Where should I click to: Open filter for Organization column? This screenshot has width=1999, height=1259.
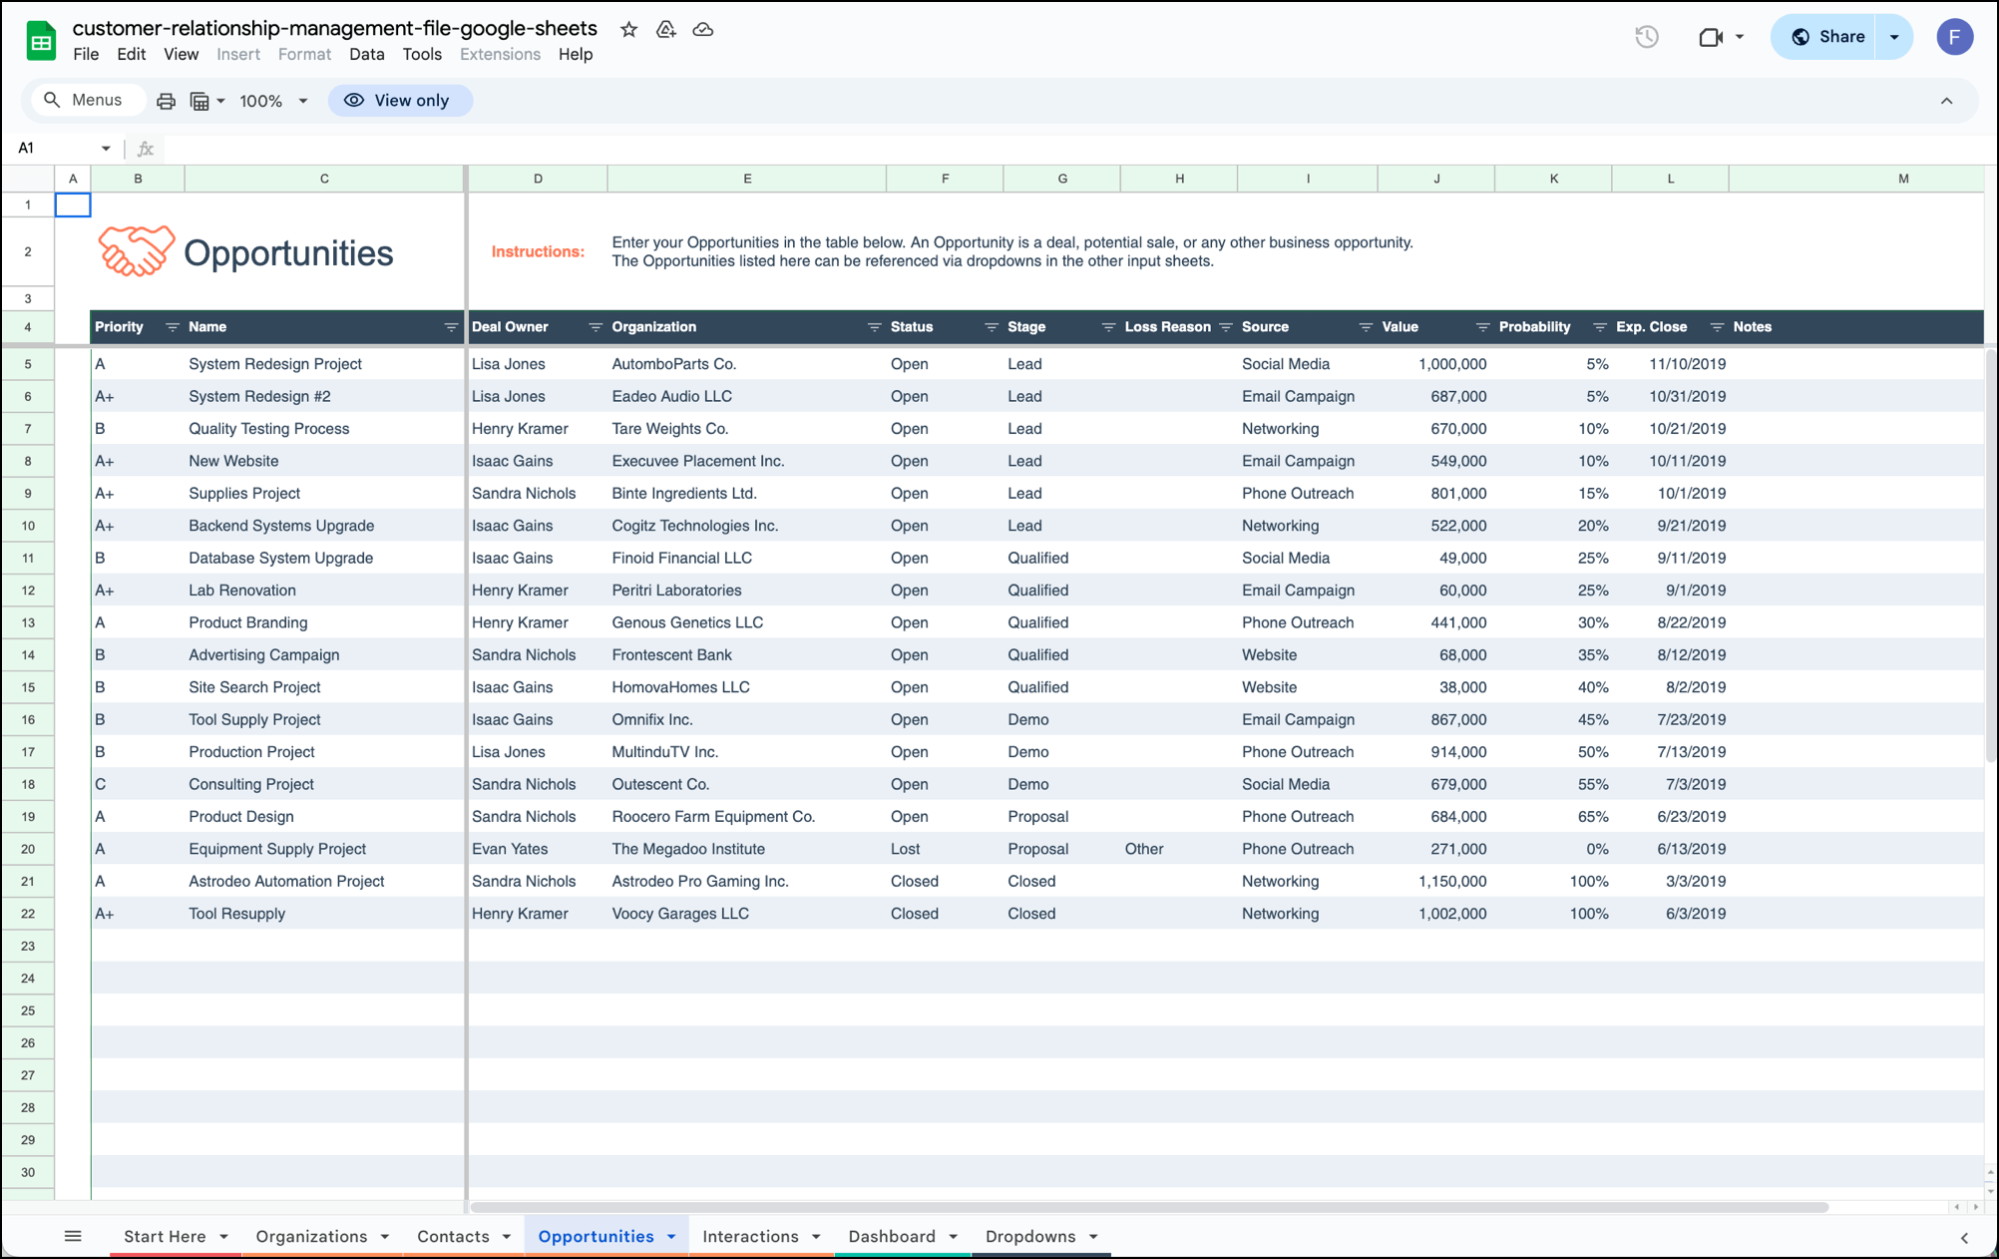click(874, 327)
